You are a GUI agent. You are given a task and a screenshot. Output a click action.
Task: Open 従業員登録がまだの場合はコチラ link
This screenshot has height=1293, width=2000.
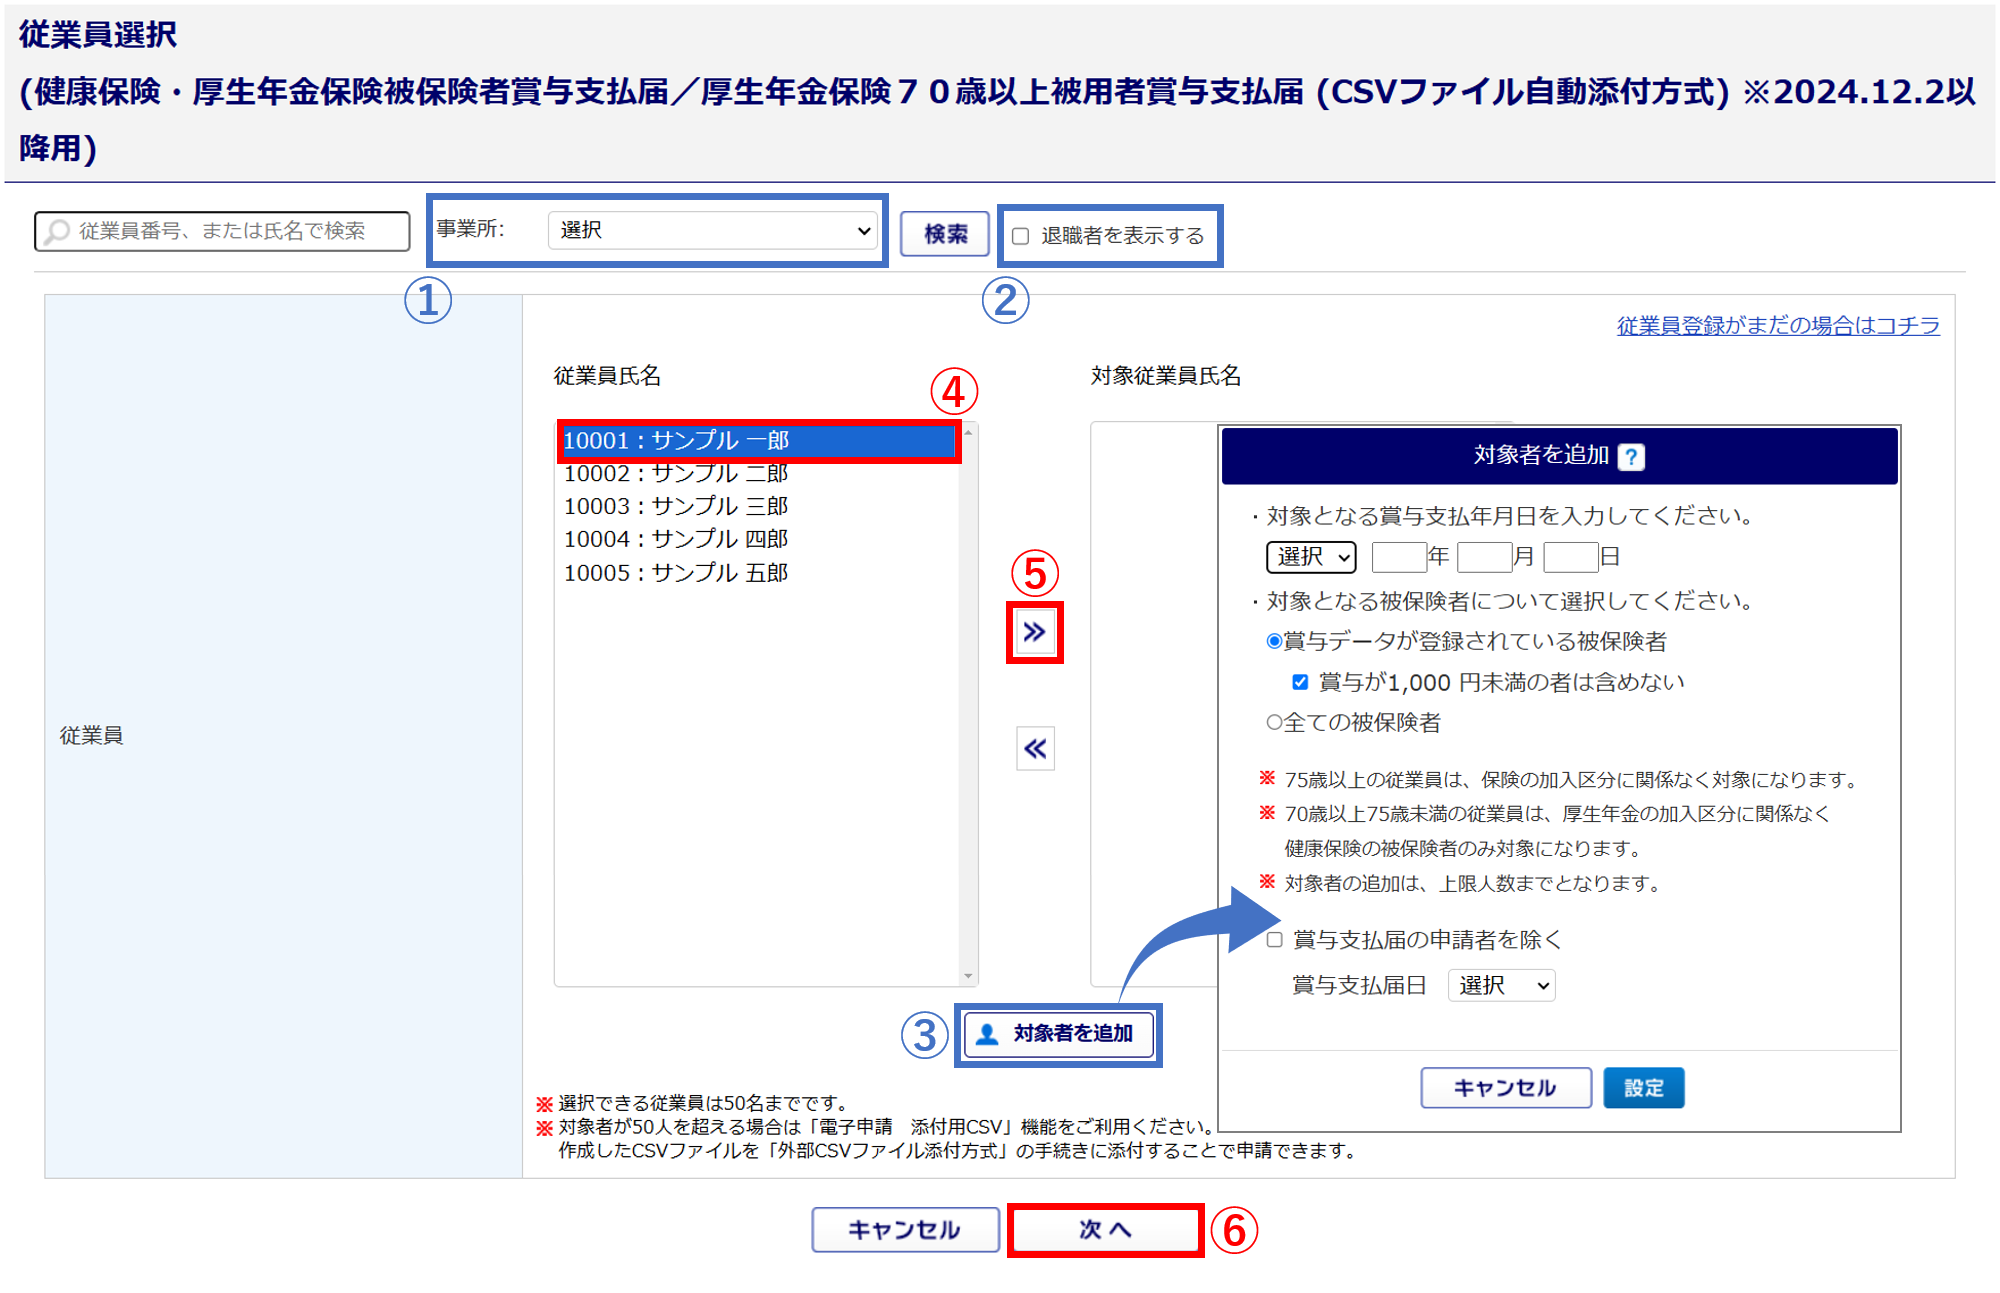pos(1777,325)
